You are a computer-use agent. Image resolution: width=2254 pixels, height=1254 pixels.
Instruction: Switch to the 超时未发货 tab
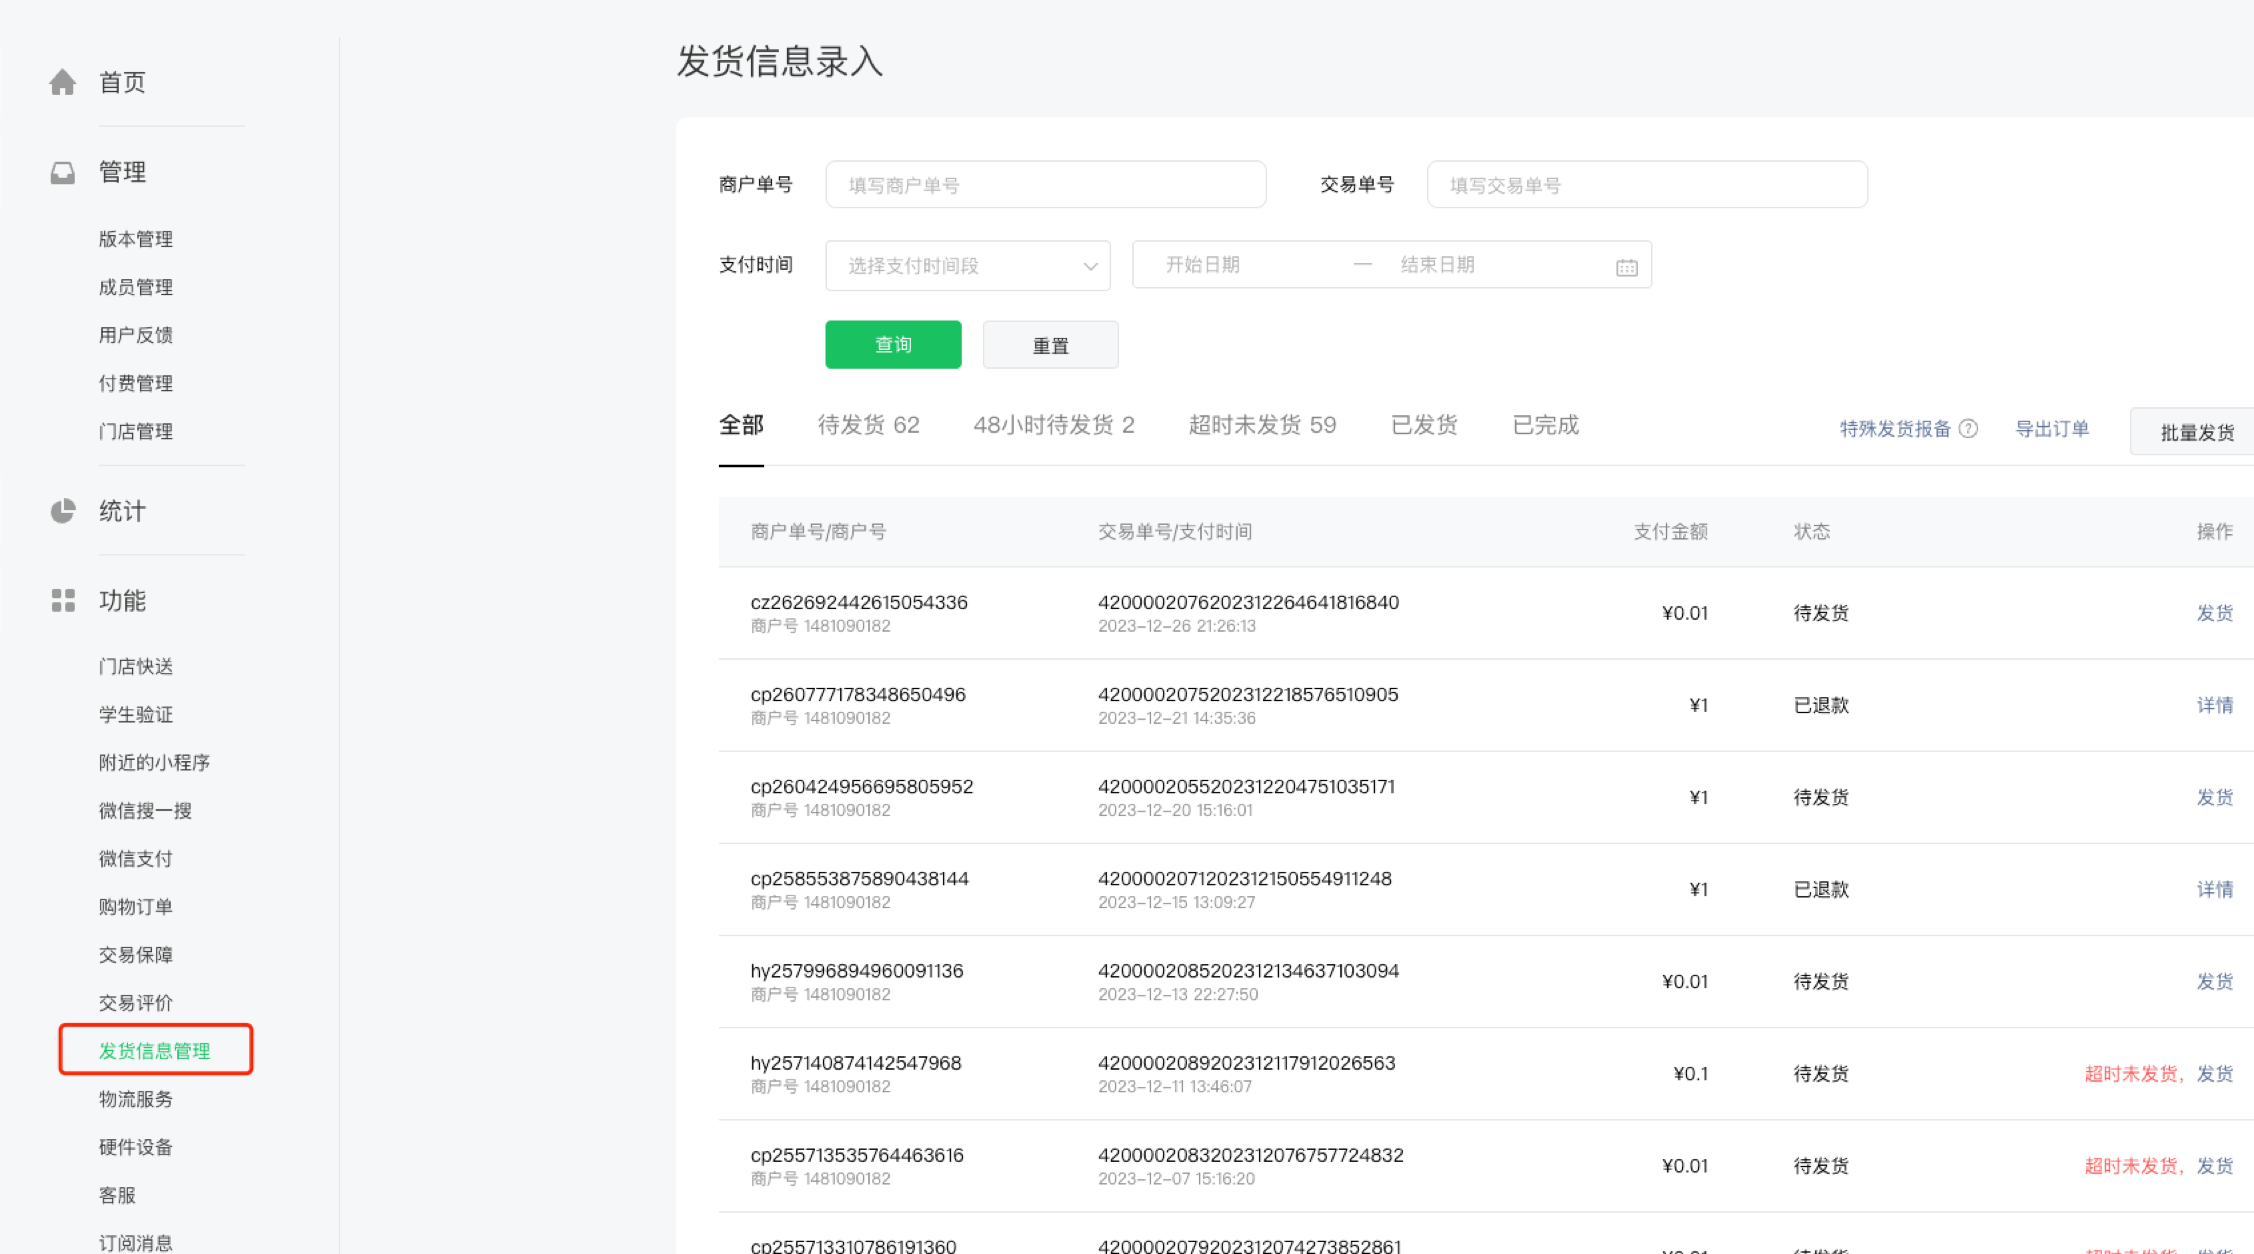(1262, 424)
